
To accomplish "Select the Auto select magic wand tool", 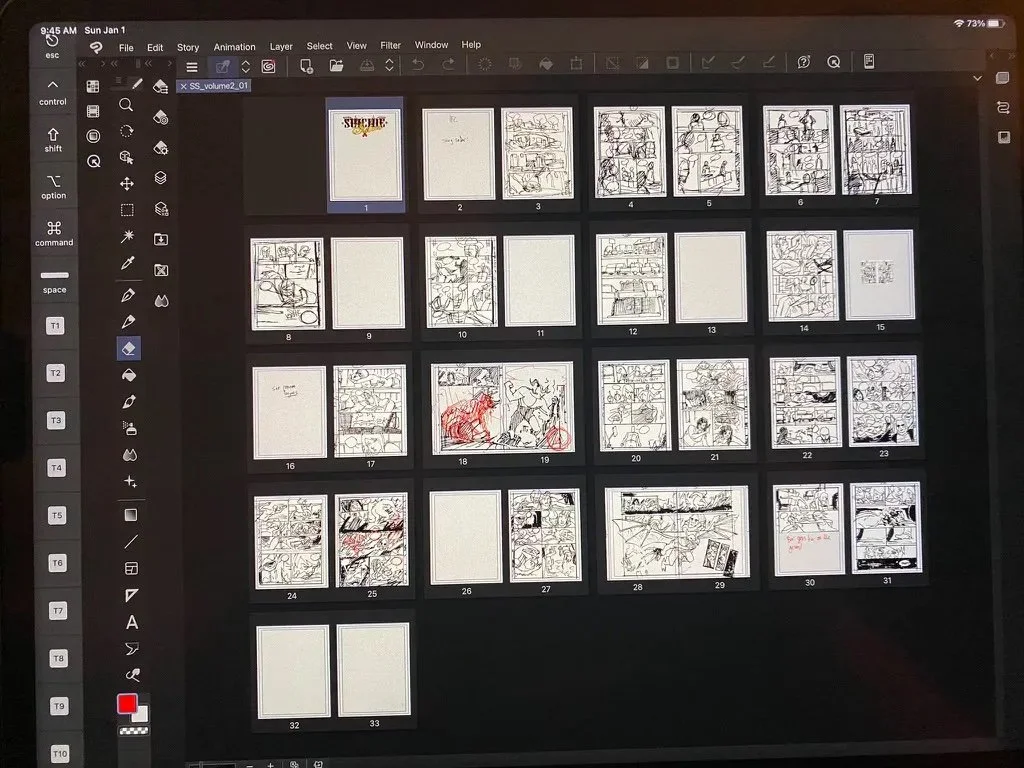I will click(x=127, y=236).
